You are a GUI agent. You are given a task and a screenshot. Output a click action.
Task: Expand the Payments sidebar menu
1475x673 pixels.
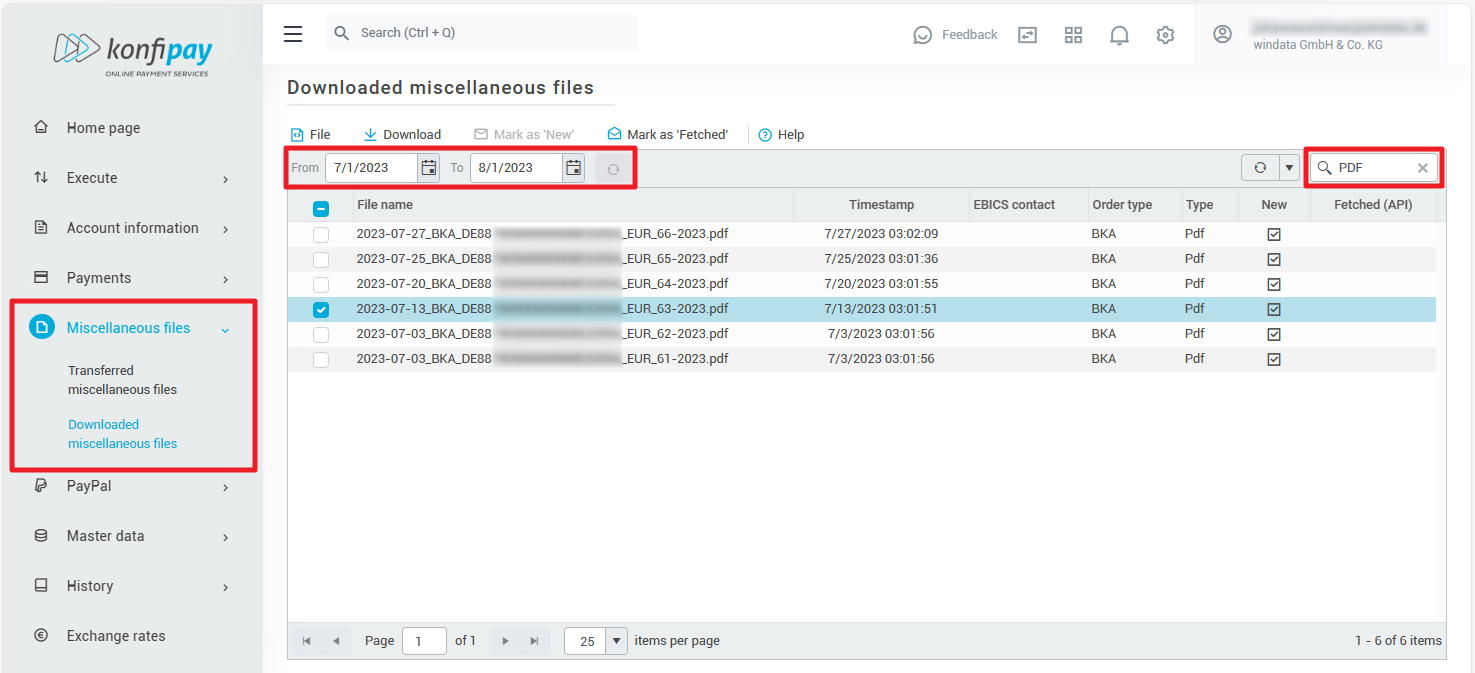tap(132, 278)
